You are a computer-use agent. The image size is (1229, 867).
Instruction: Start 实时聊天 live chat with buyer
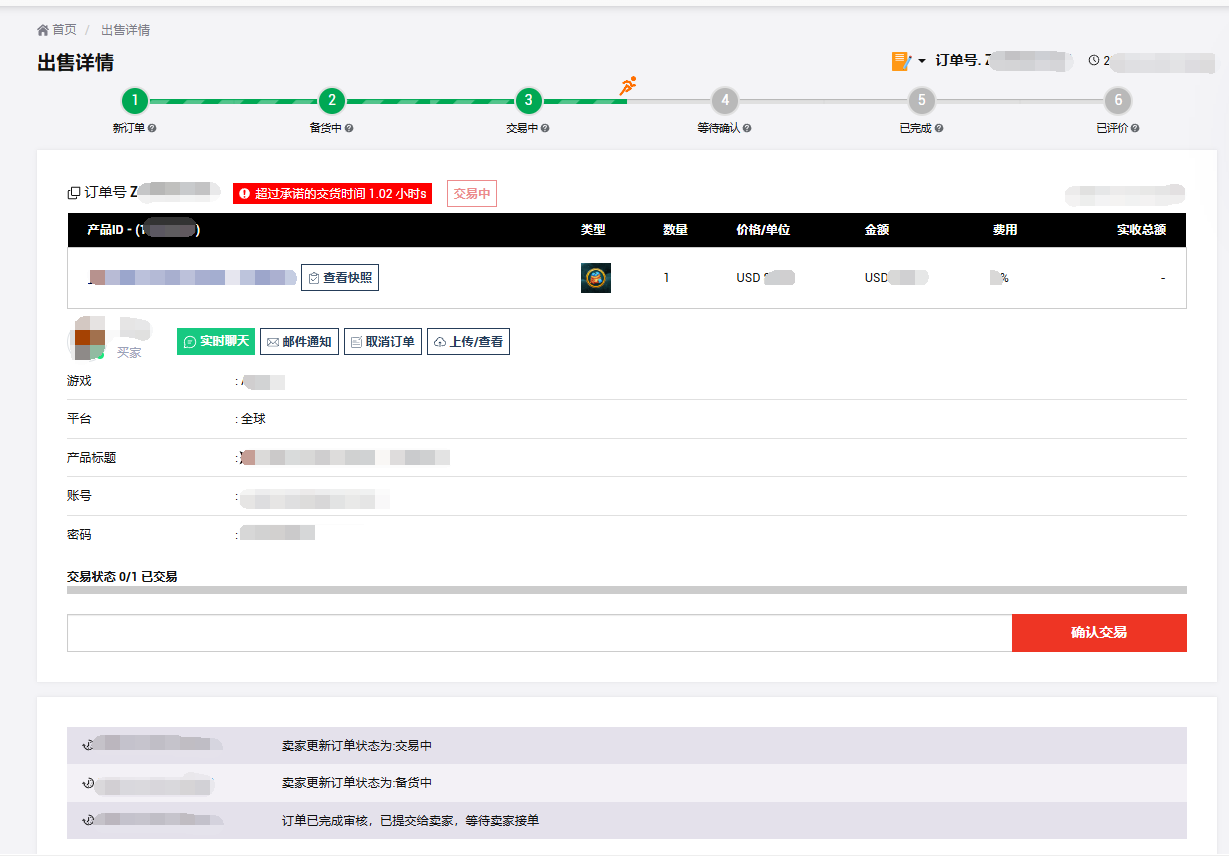pyautogui.click(x=216, y=342)
